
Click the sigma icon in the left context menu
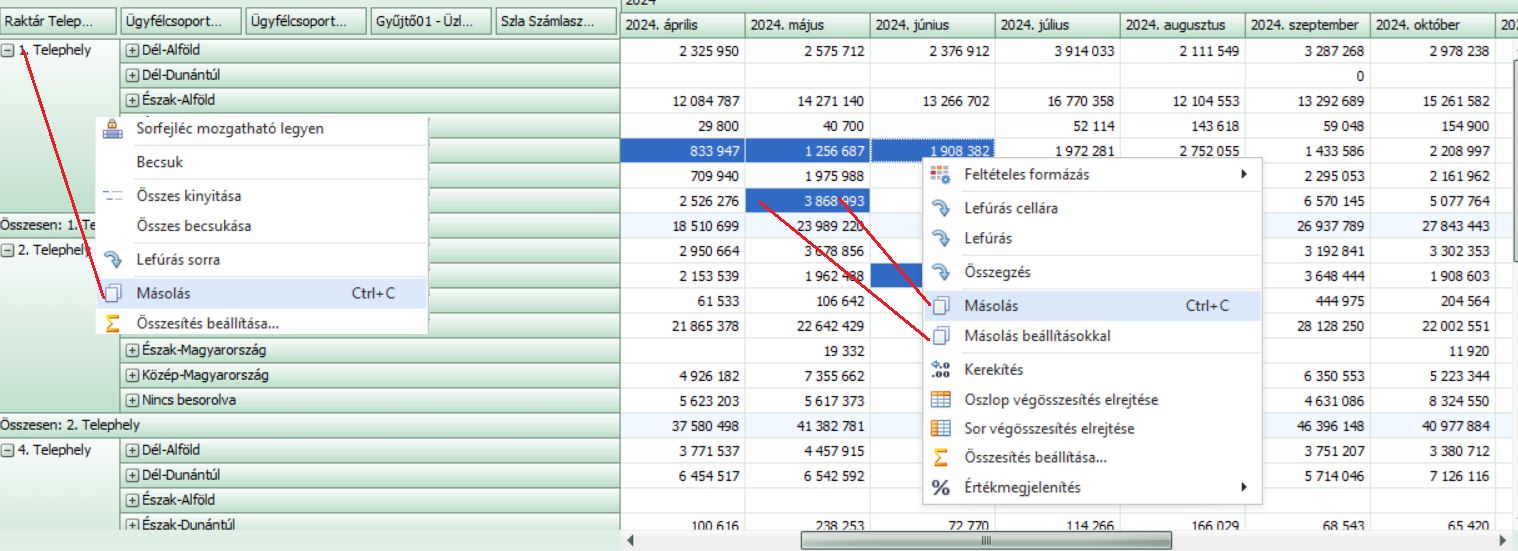click(x=113, y=323)
